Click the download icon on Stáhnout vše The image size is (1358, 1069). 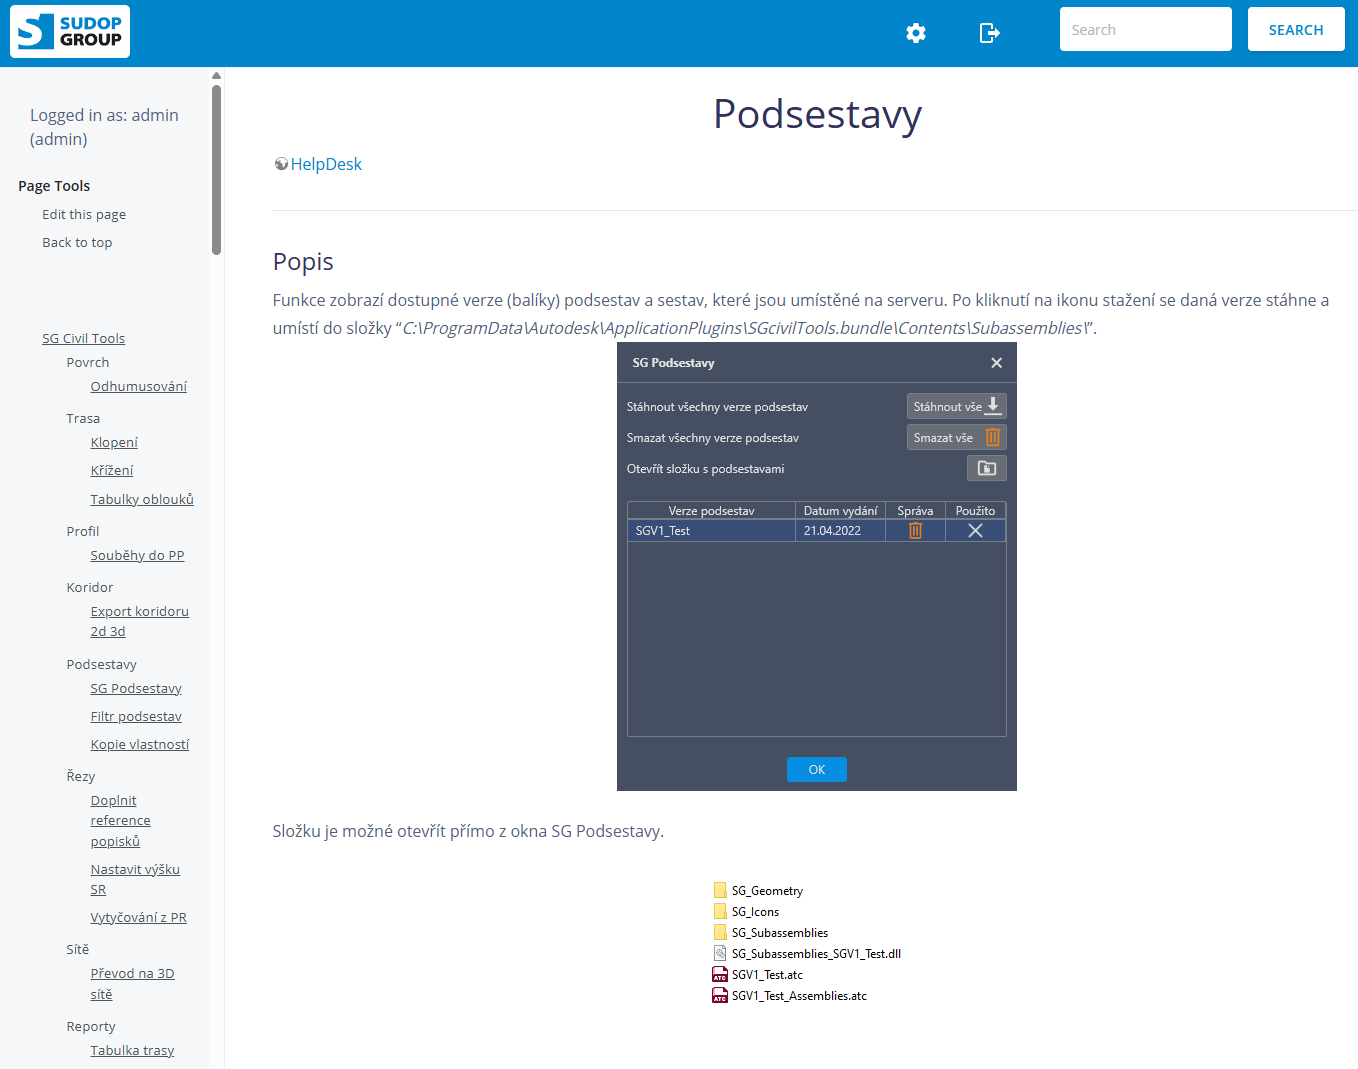(x=993, y=406)
